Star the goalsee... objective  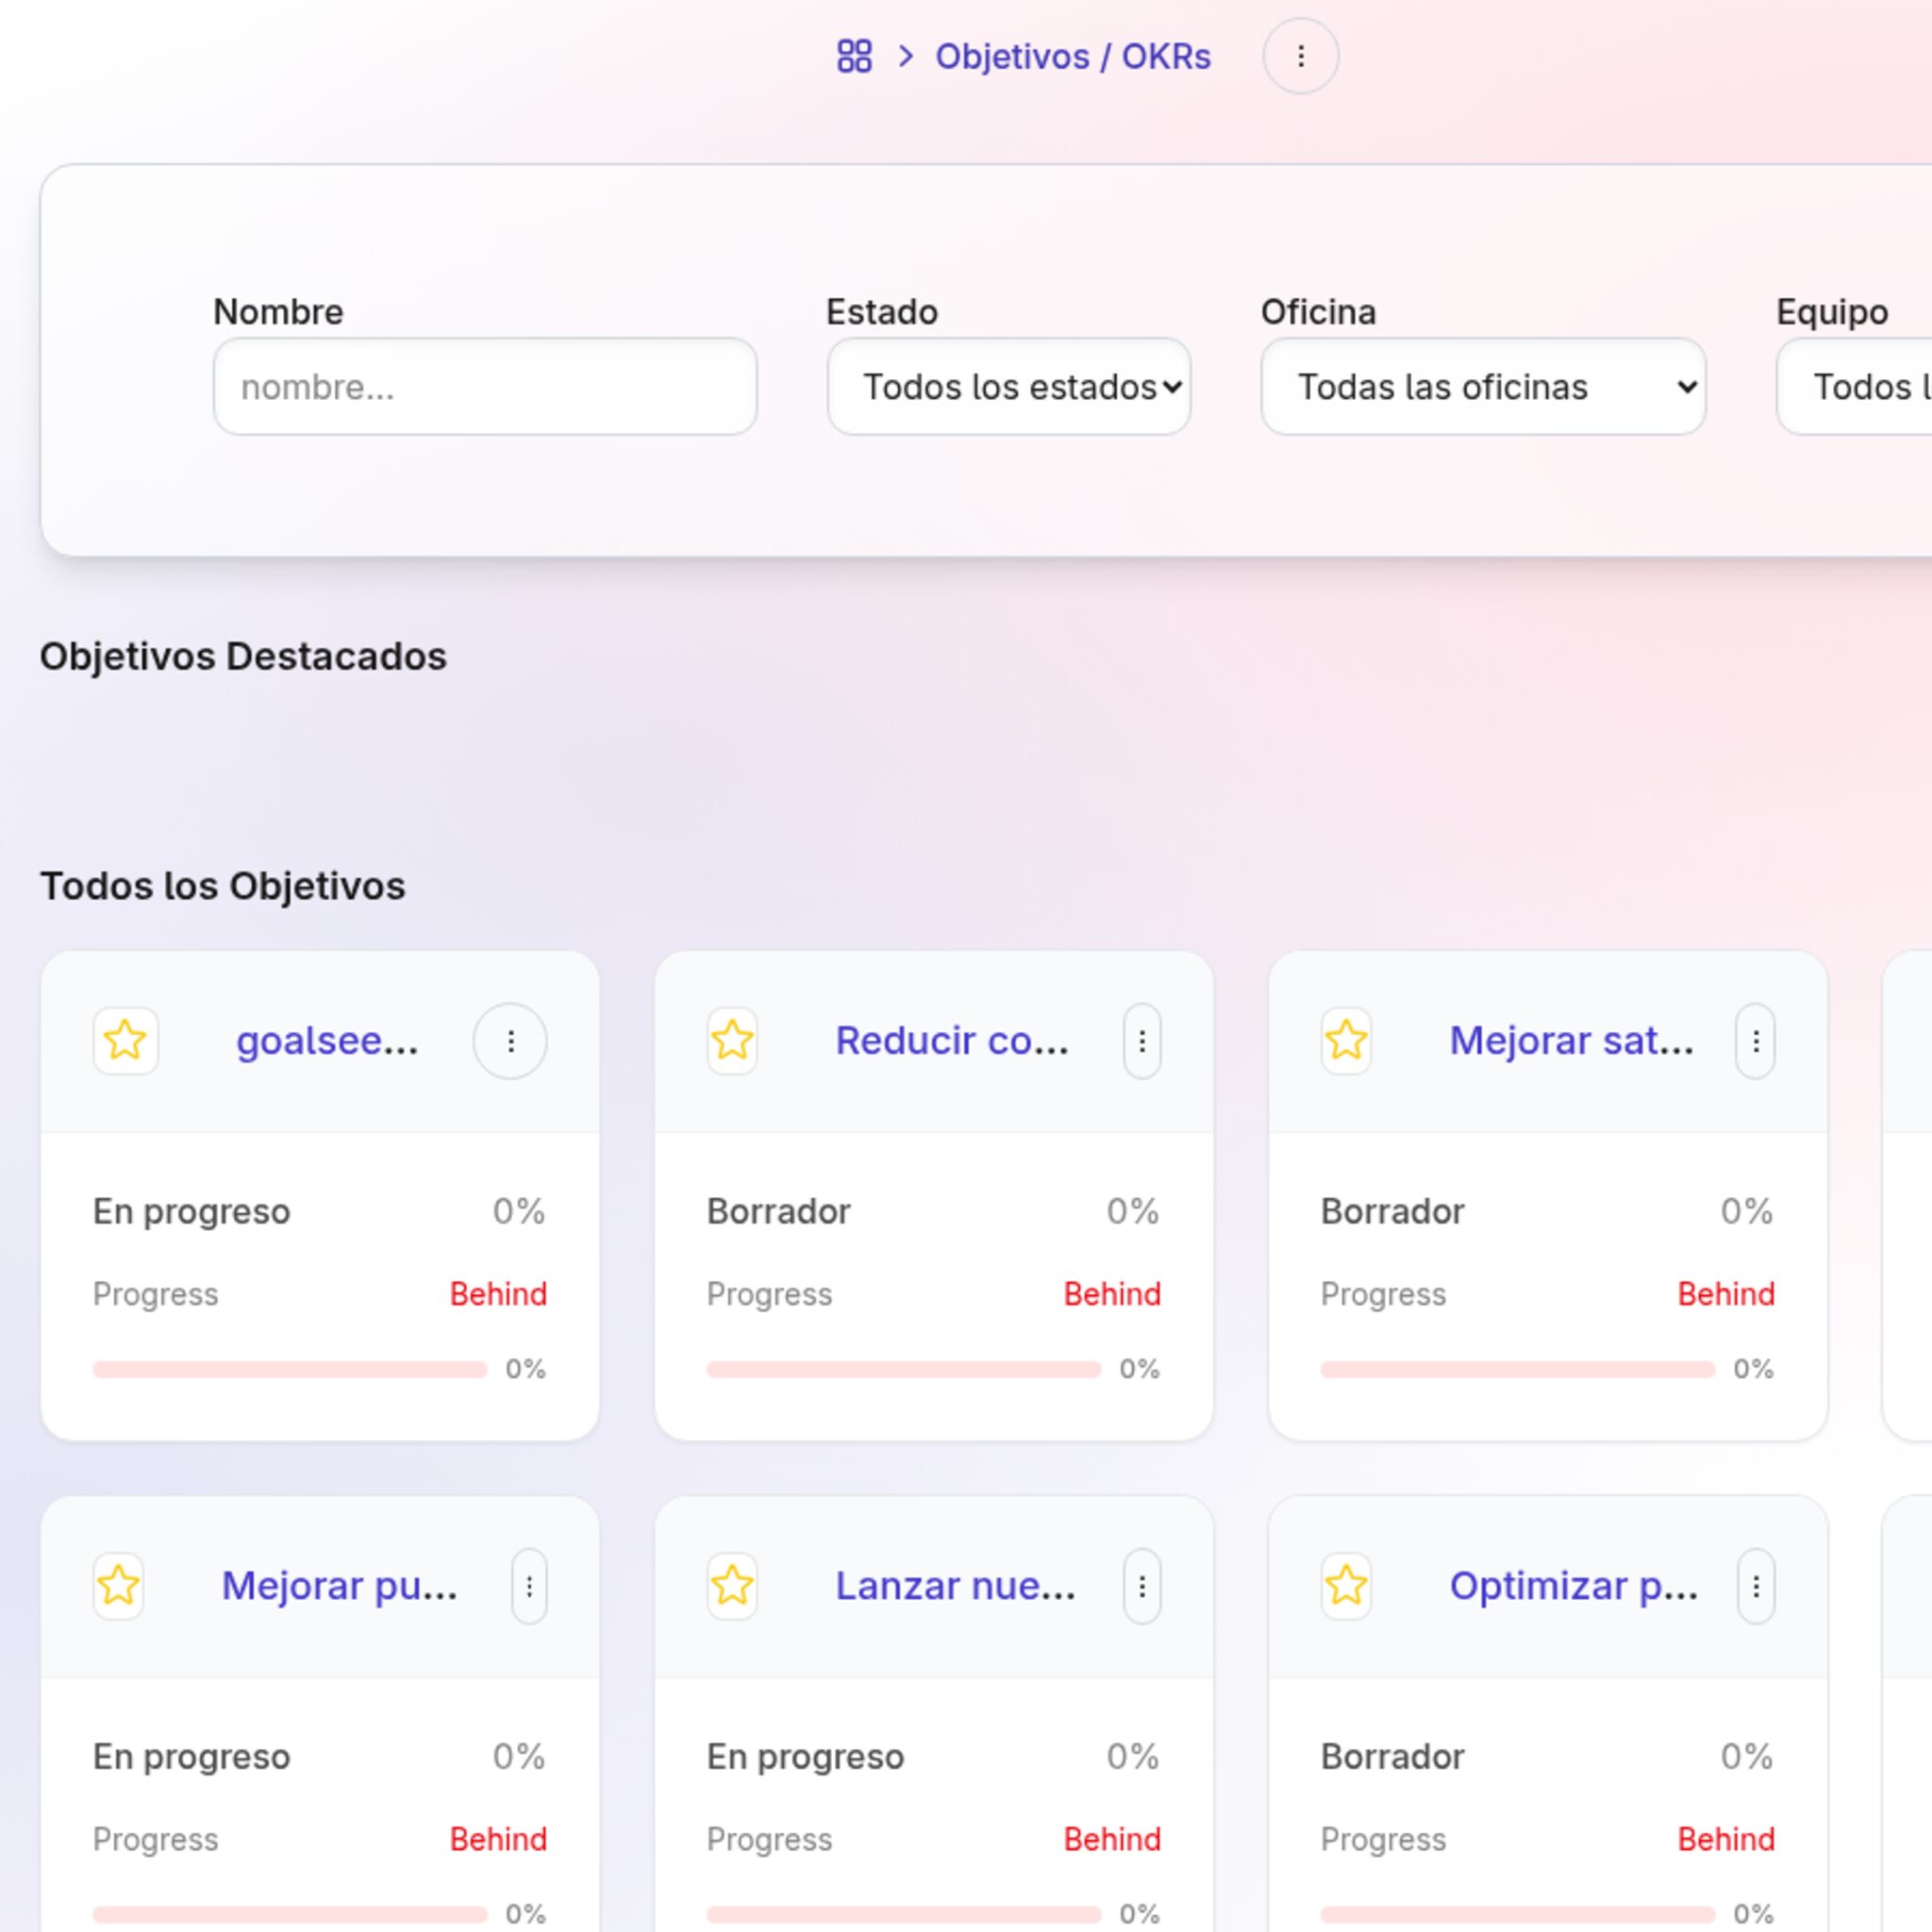125,1041
